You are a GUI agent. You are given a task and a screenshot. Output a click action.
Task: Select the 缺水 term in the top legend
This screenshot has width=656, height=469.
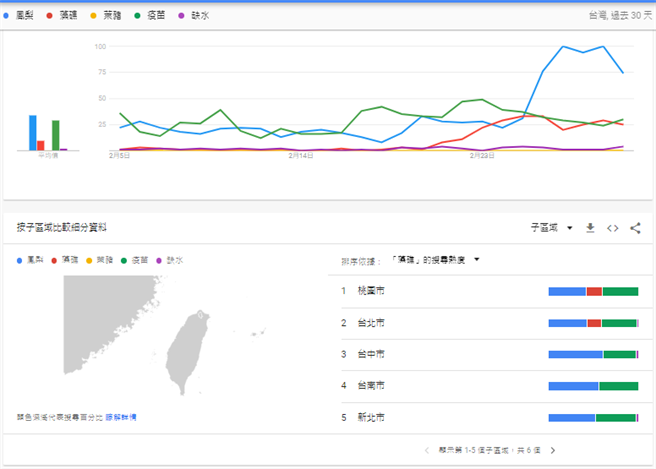click(199, 16)
